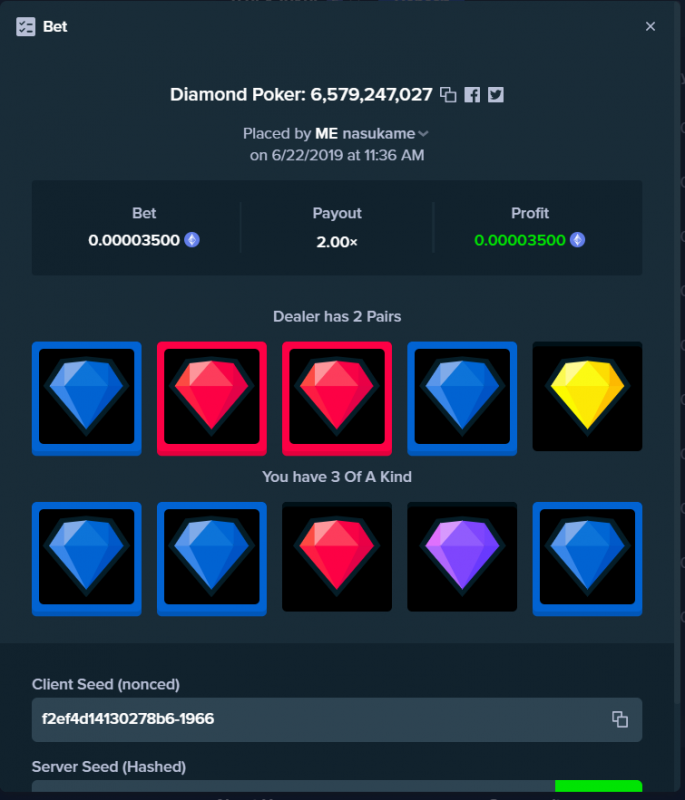This screenshot has width=685, height=800.
Task: Click the 'You have 3 Of A Kind' text
Action: [337, 477]
